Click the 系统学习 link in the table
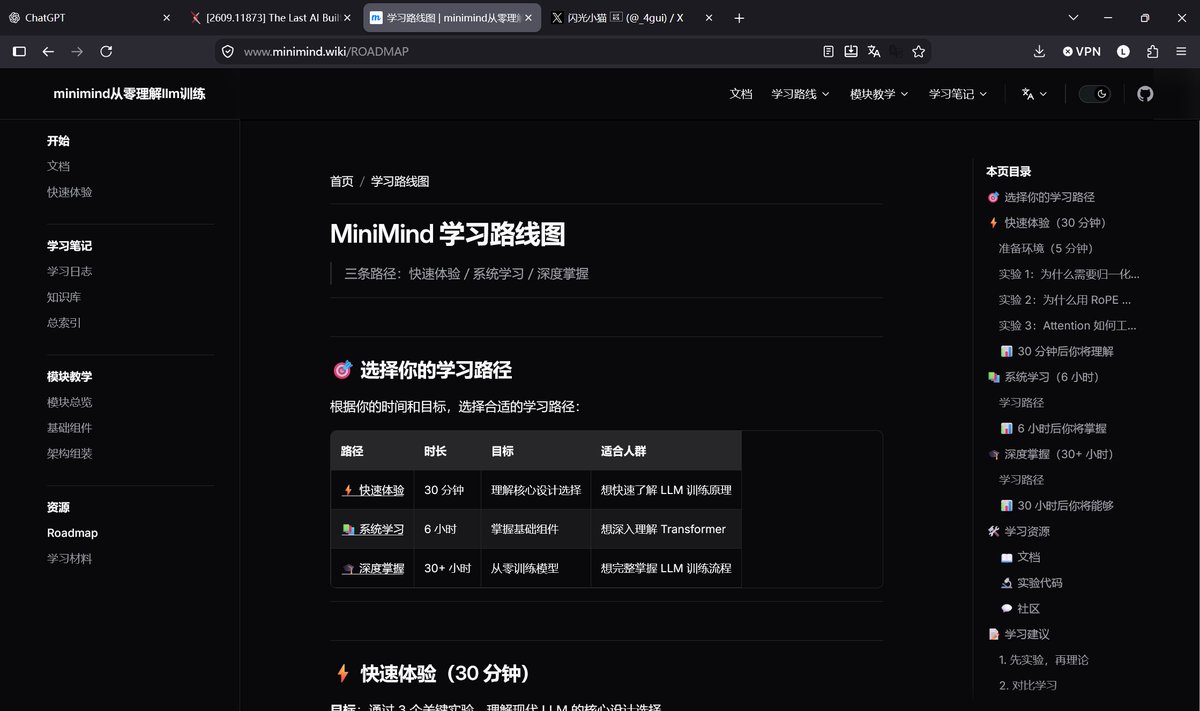This screenshot has height=711, width=1200. pos(373,529)
